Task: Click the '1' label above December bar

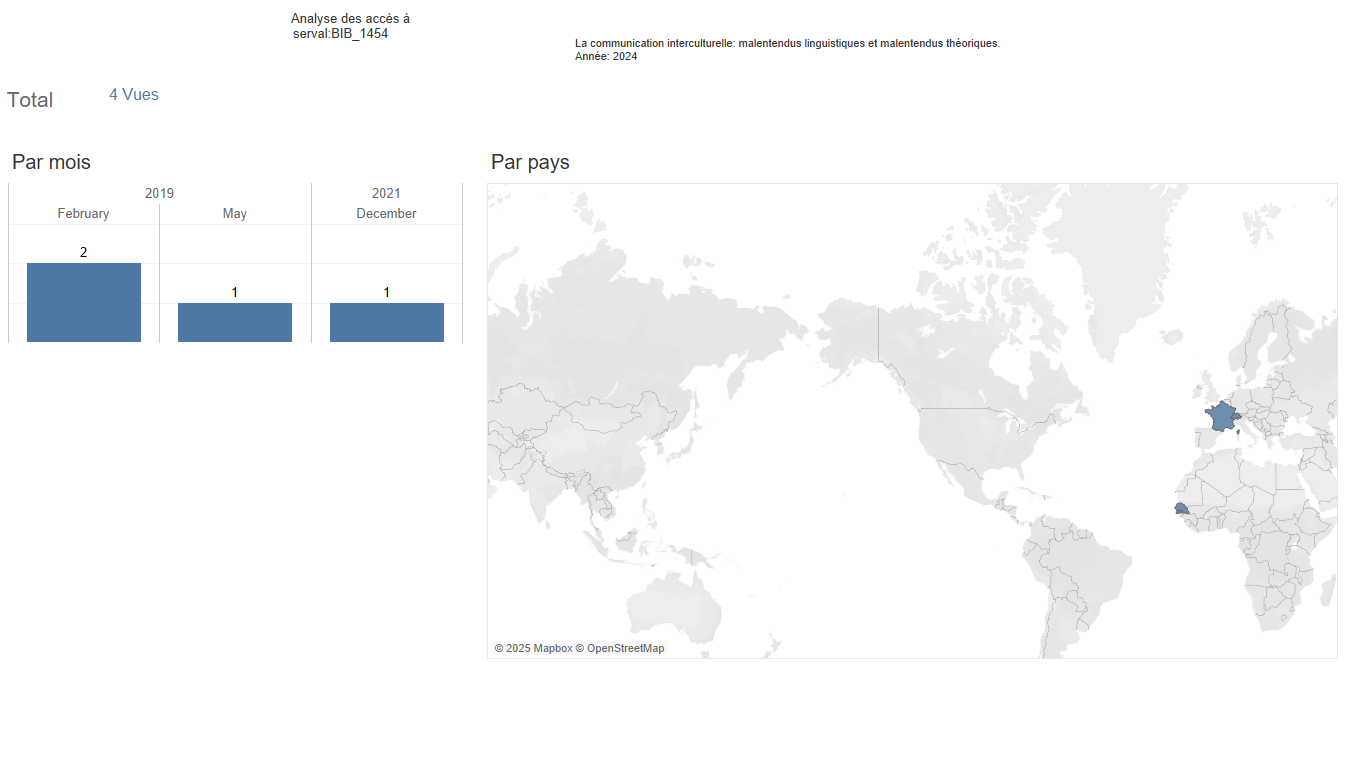Action: click(x=386, y=292)
